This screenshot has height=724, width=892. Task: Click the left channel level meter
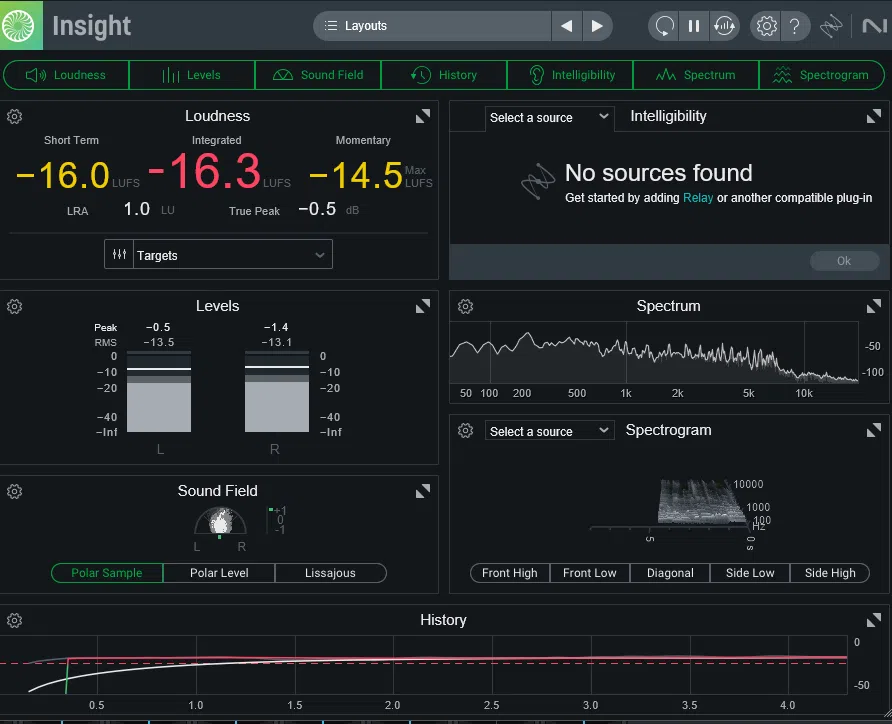tap(159, 391)
